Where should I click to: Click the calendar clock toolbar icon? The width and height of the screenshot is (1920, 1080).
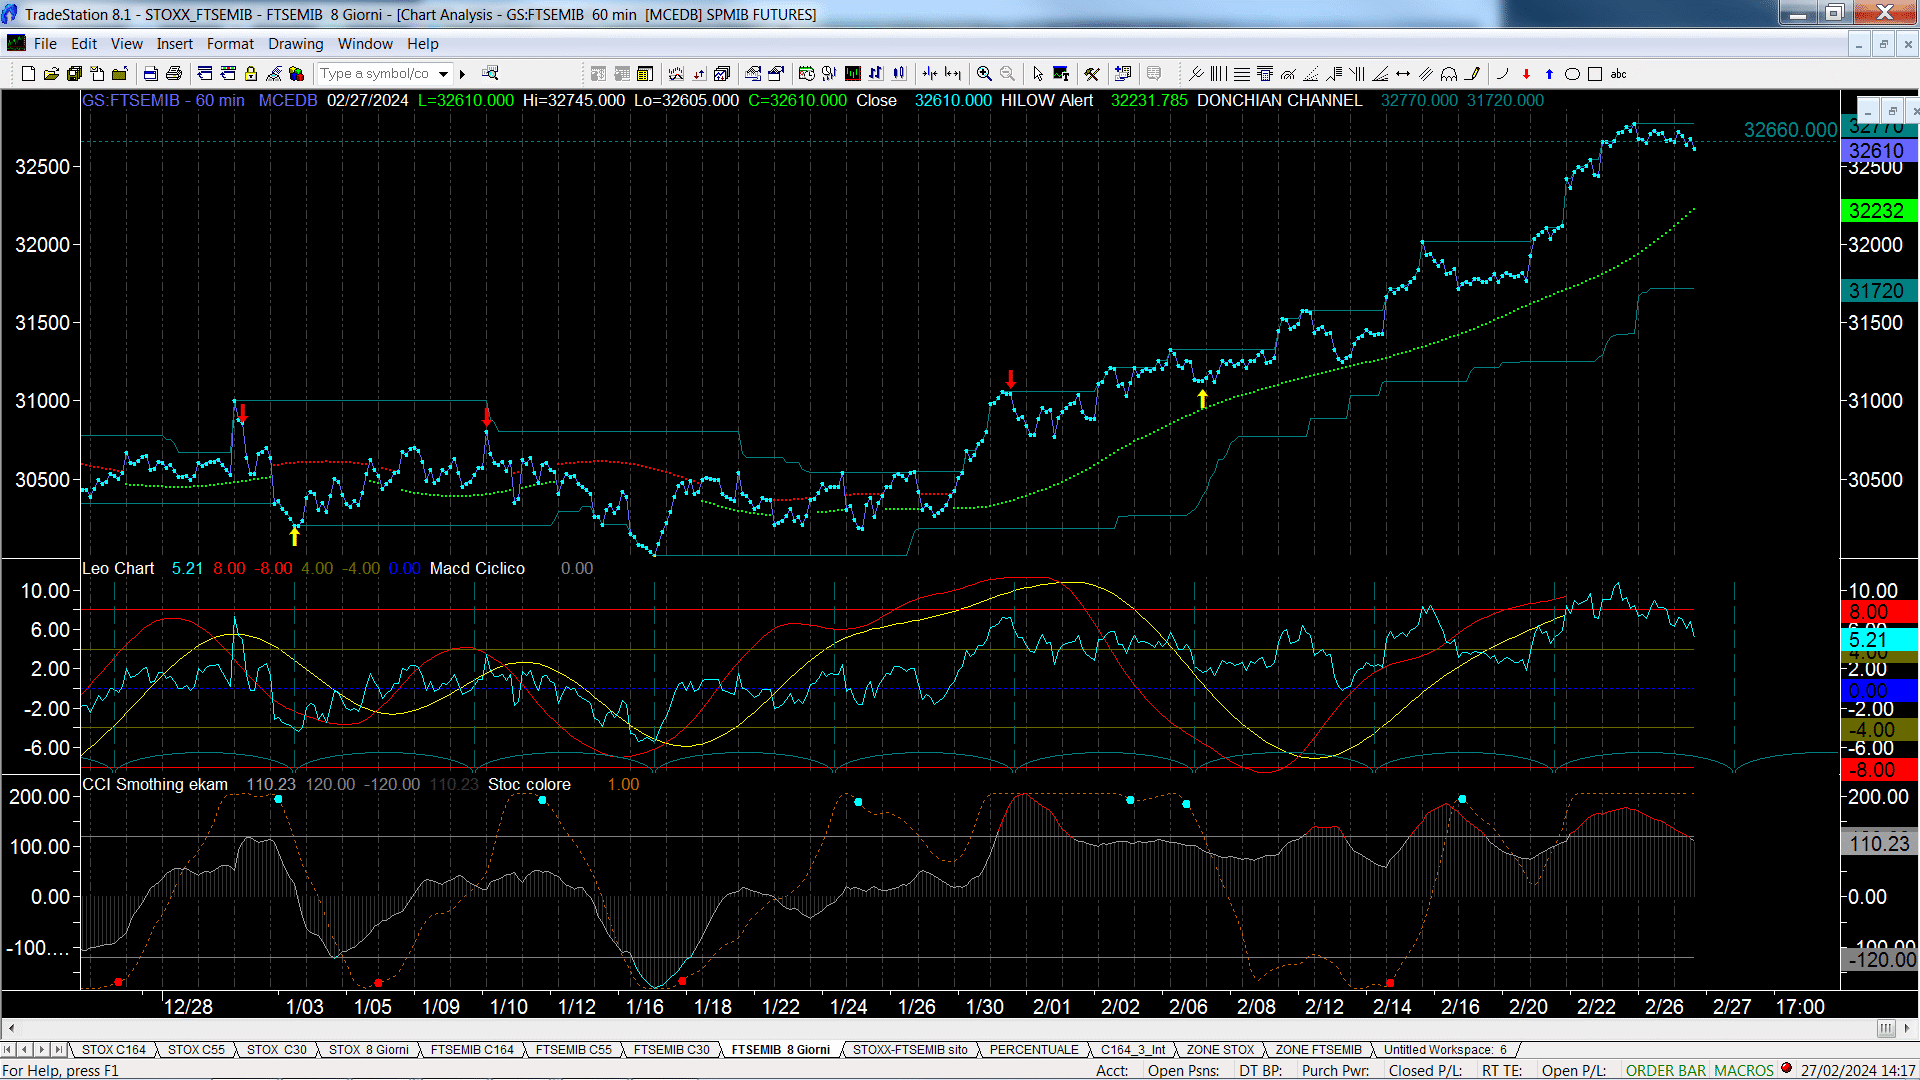coord(806,74)
